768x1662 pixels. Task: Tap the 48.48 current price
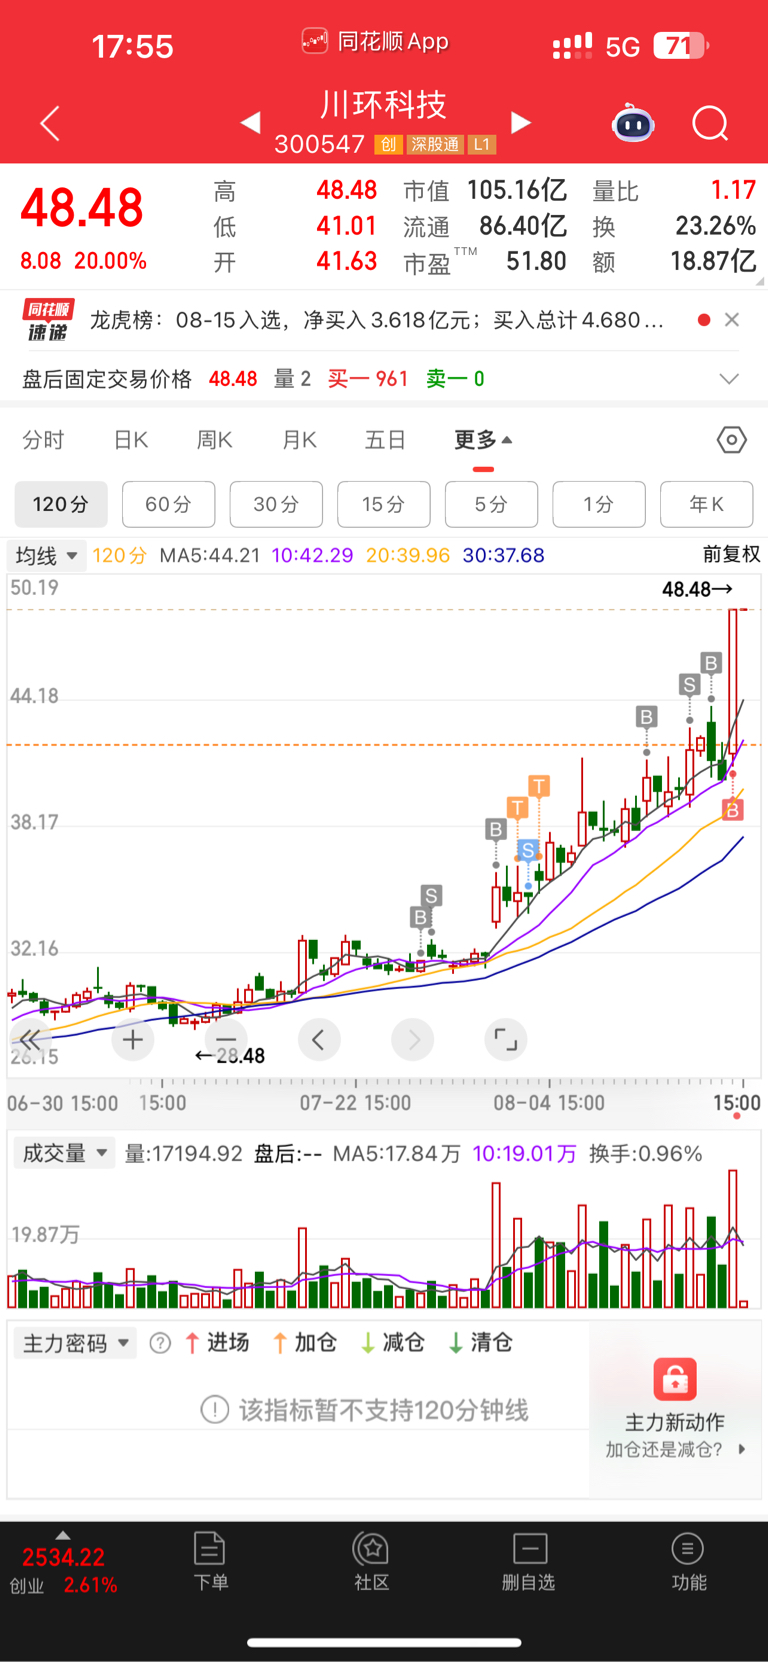(82, 208)
